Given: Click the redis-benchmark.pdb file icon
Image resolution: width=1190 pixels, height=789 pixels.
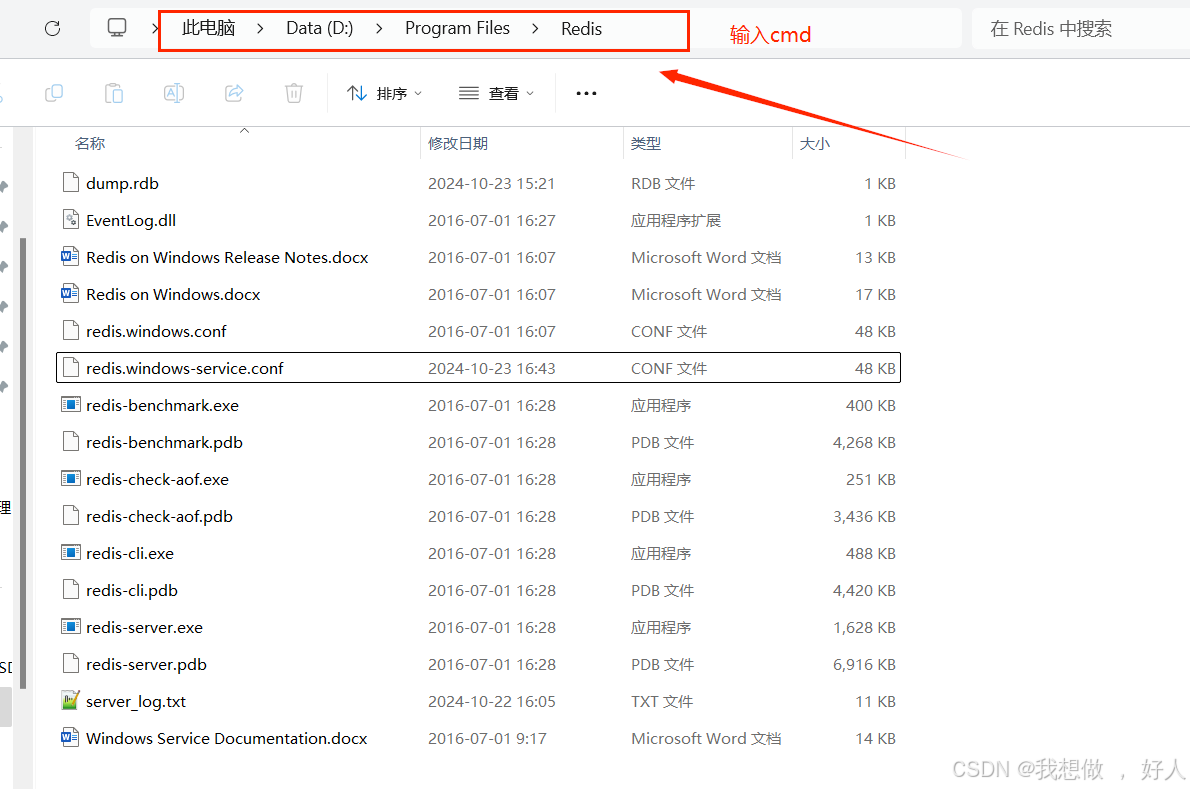Looking at the screenshot, I should [x=71, y=442].
